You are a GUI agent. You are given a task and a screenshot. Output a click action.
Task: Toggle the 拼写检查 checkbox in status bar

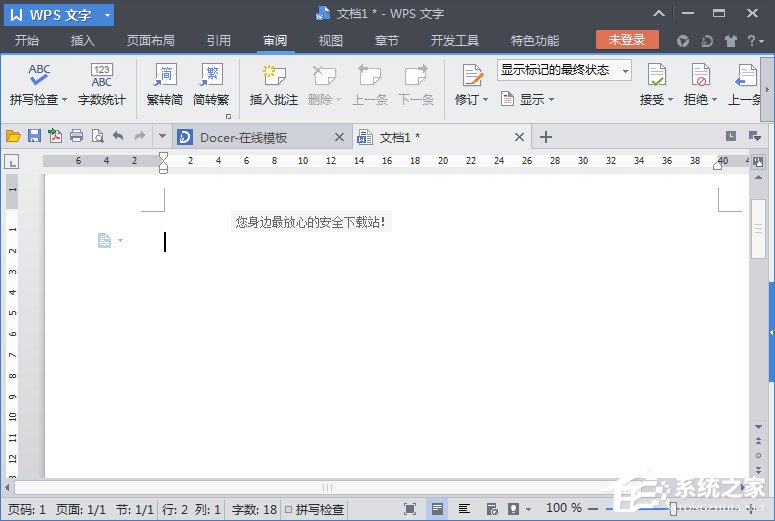click(x=288, y=510)
